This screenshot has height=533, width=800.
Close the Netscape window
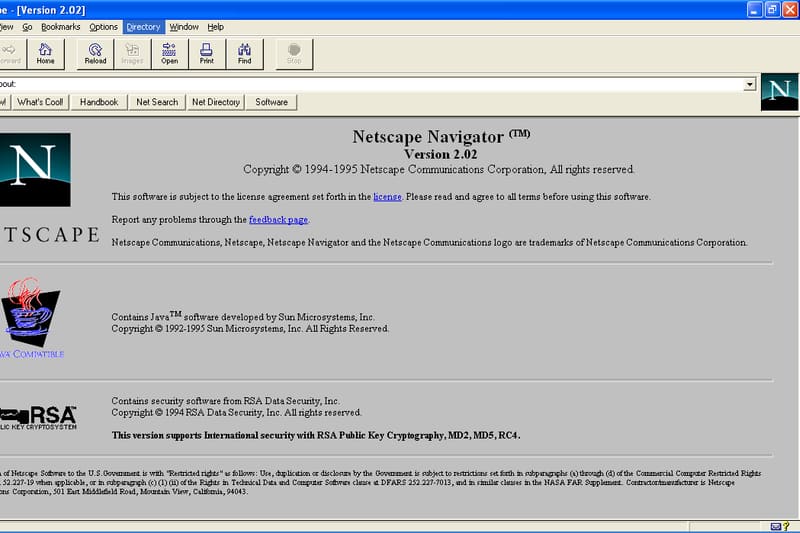[x=790, y=10]
